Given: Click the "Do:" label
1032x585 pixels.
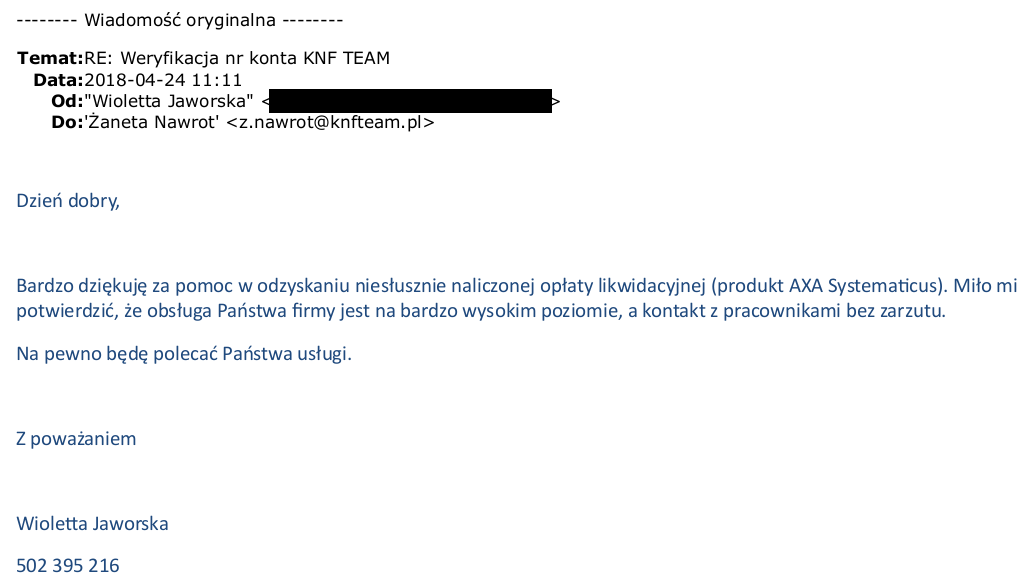Looking at the screenshot, I should tap(67, 122).
